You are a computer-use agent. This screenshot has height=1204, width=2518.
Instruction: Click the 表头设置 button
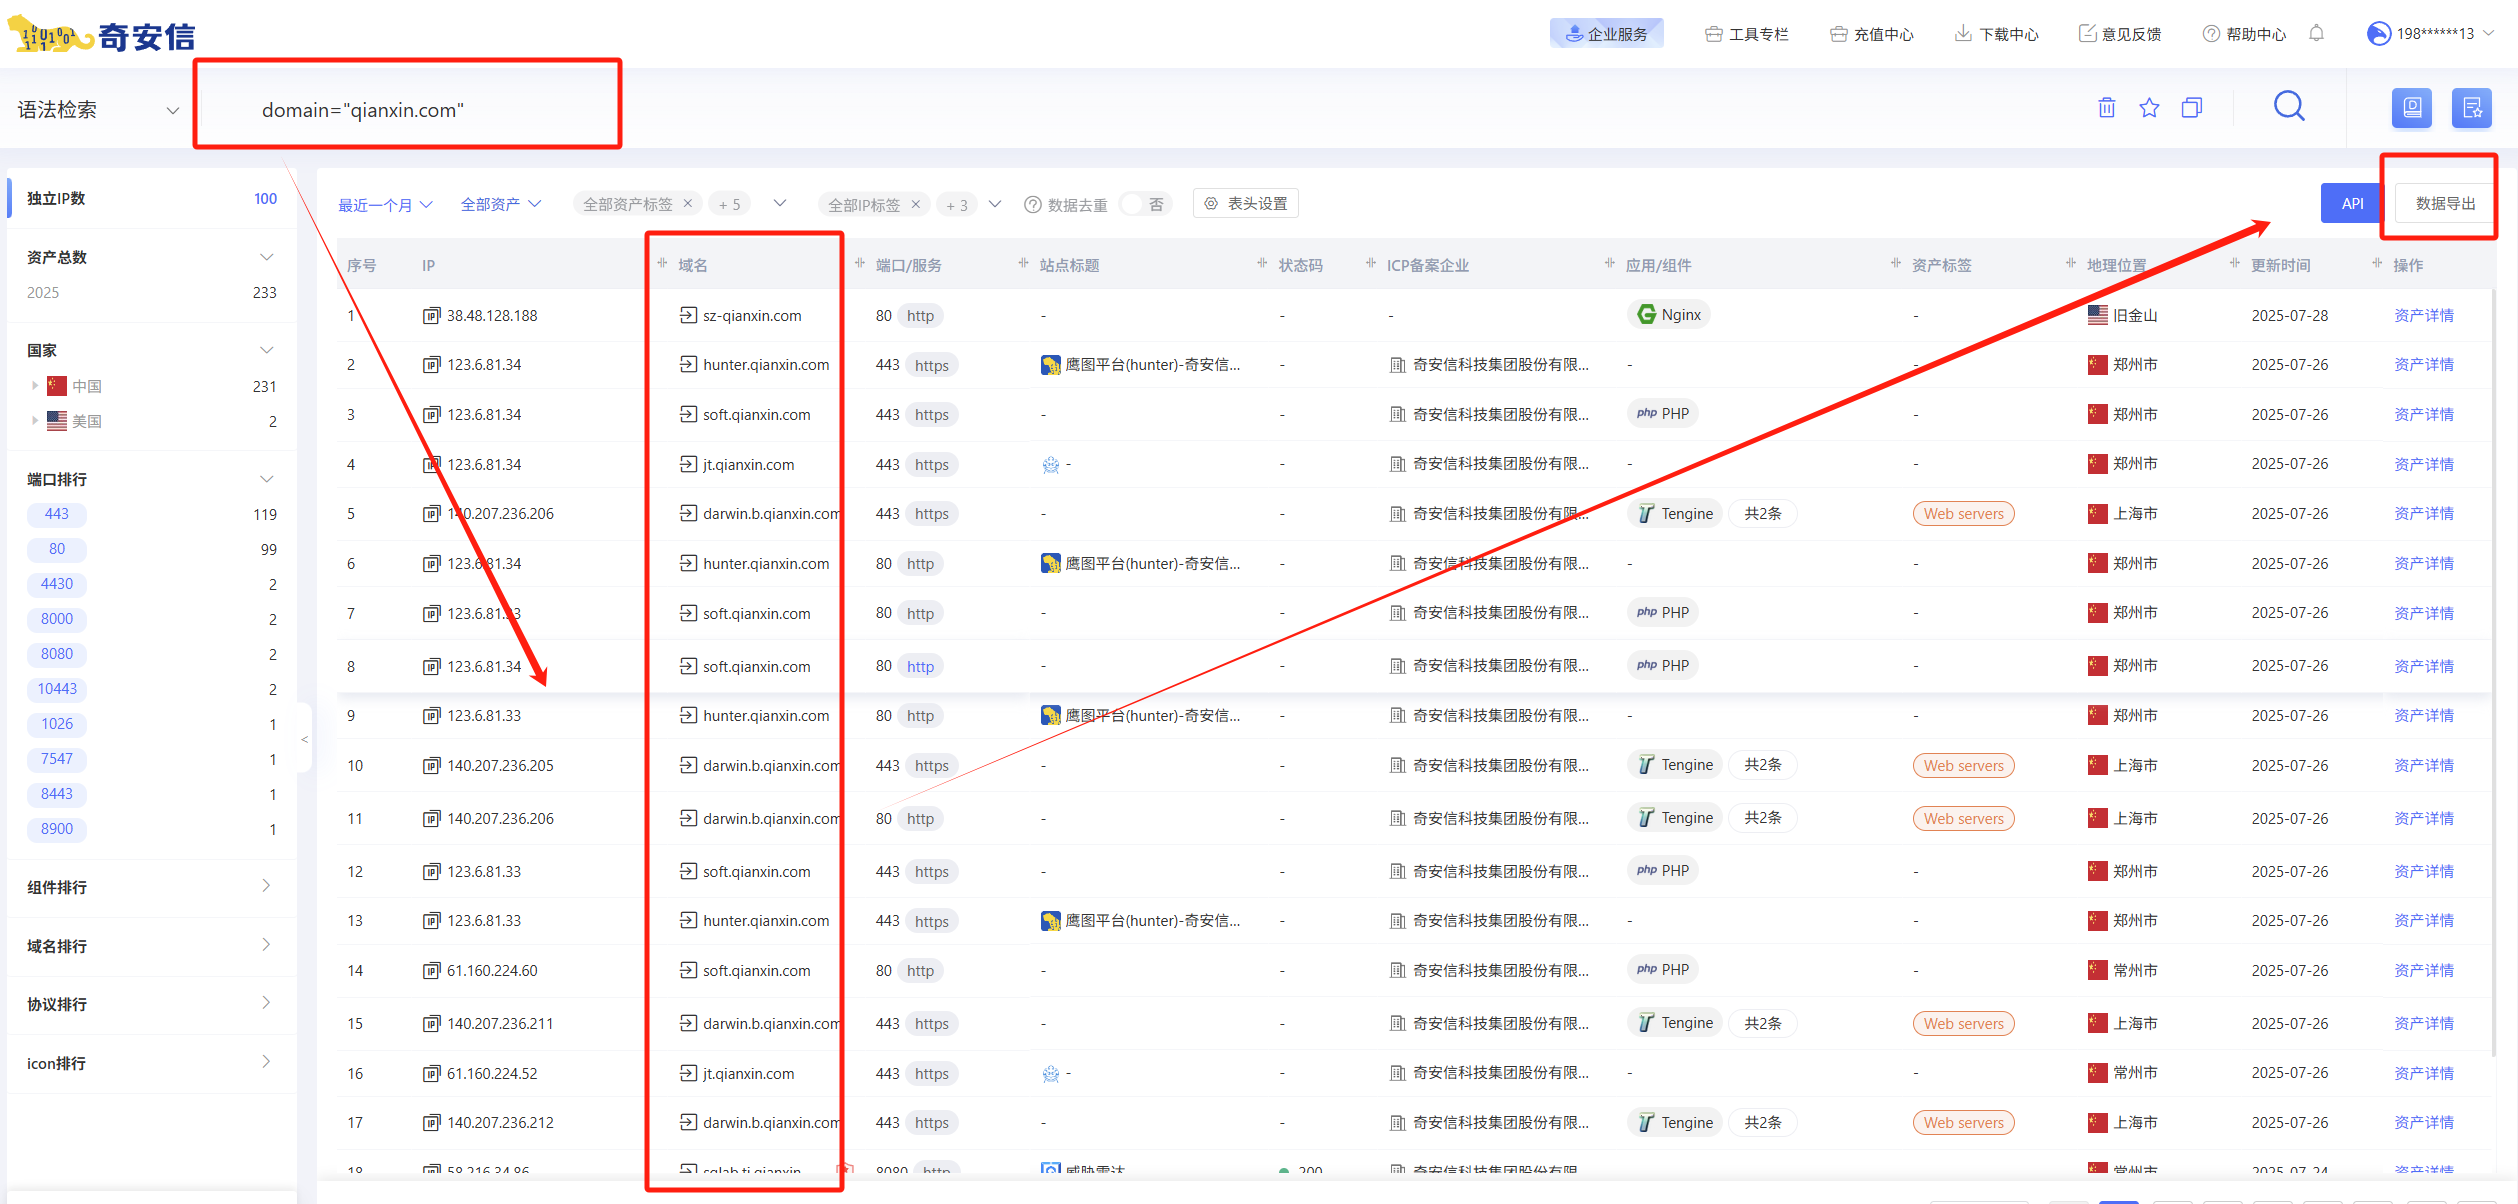(1246, 203)
